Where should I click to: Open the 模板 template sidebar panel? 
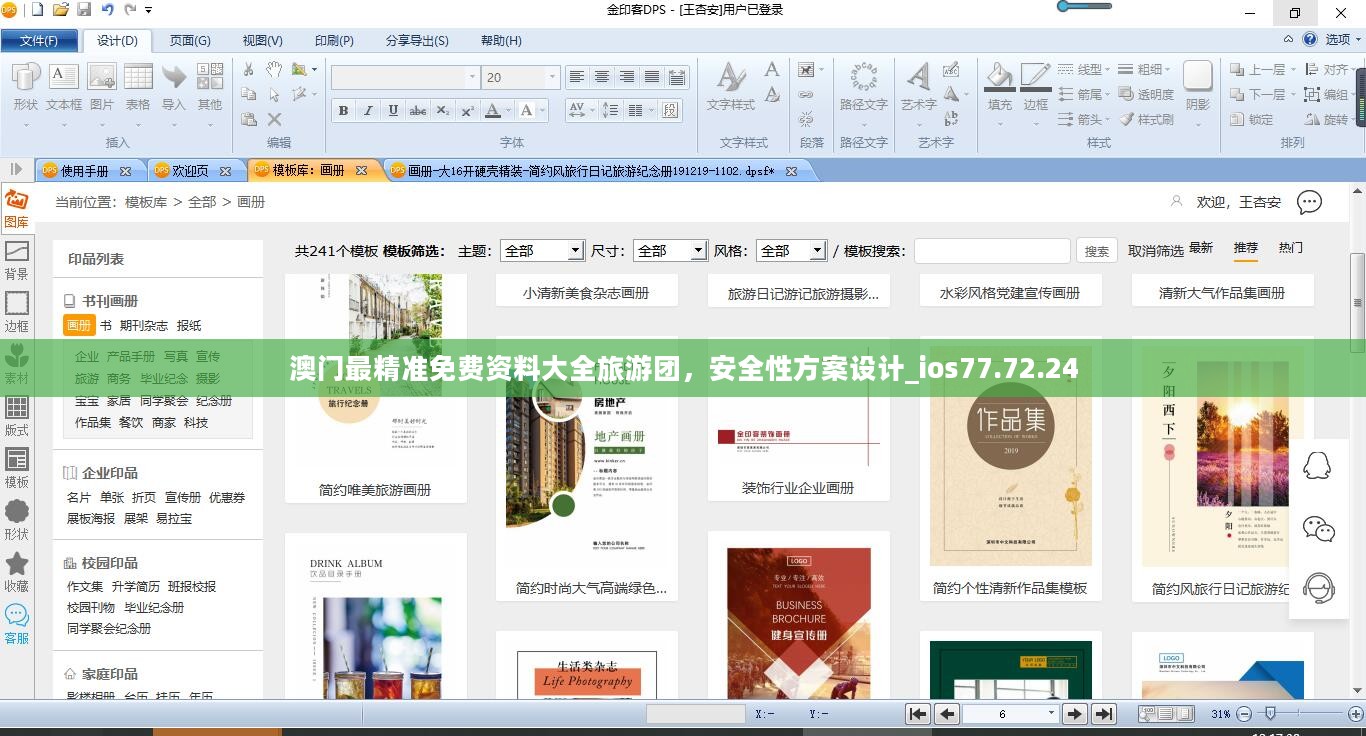click(x=17, y=468)
